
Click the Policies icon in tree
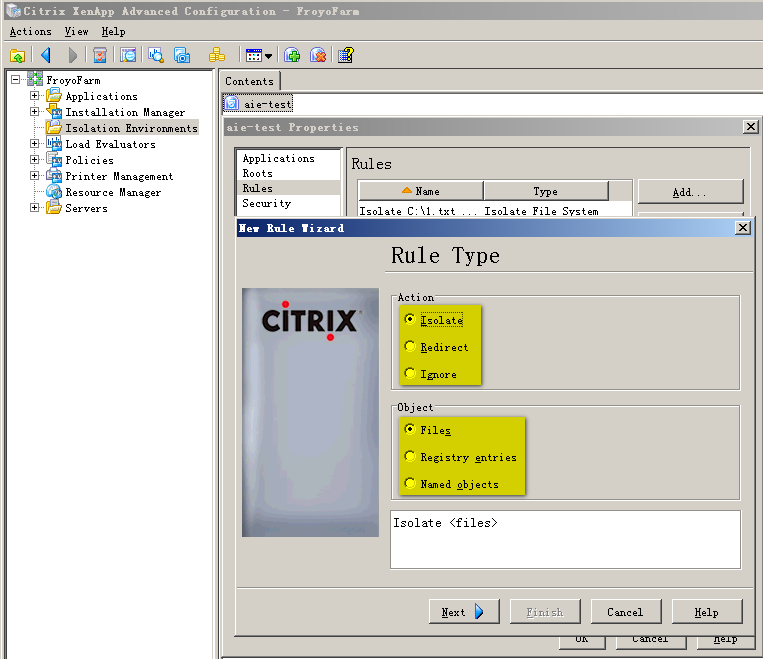[54, 160]
